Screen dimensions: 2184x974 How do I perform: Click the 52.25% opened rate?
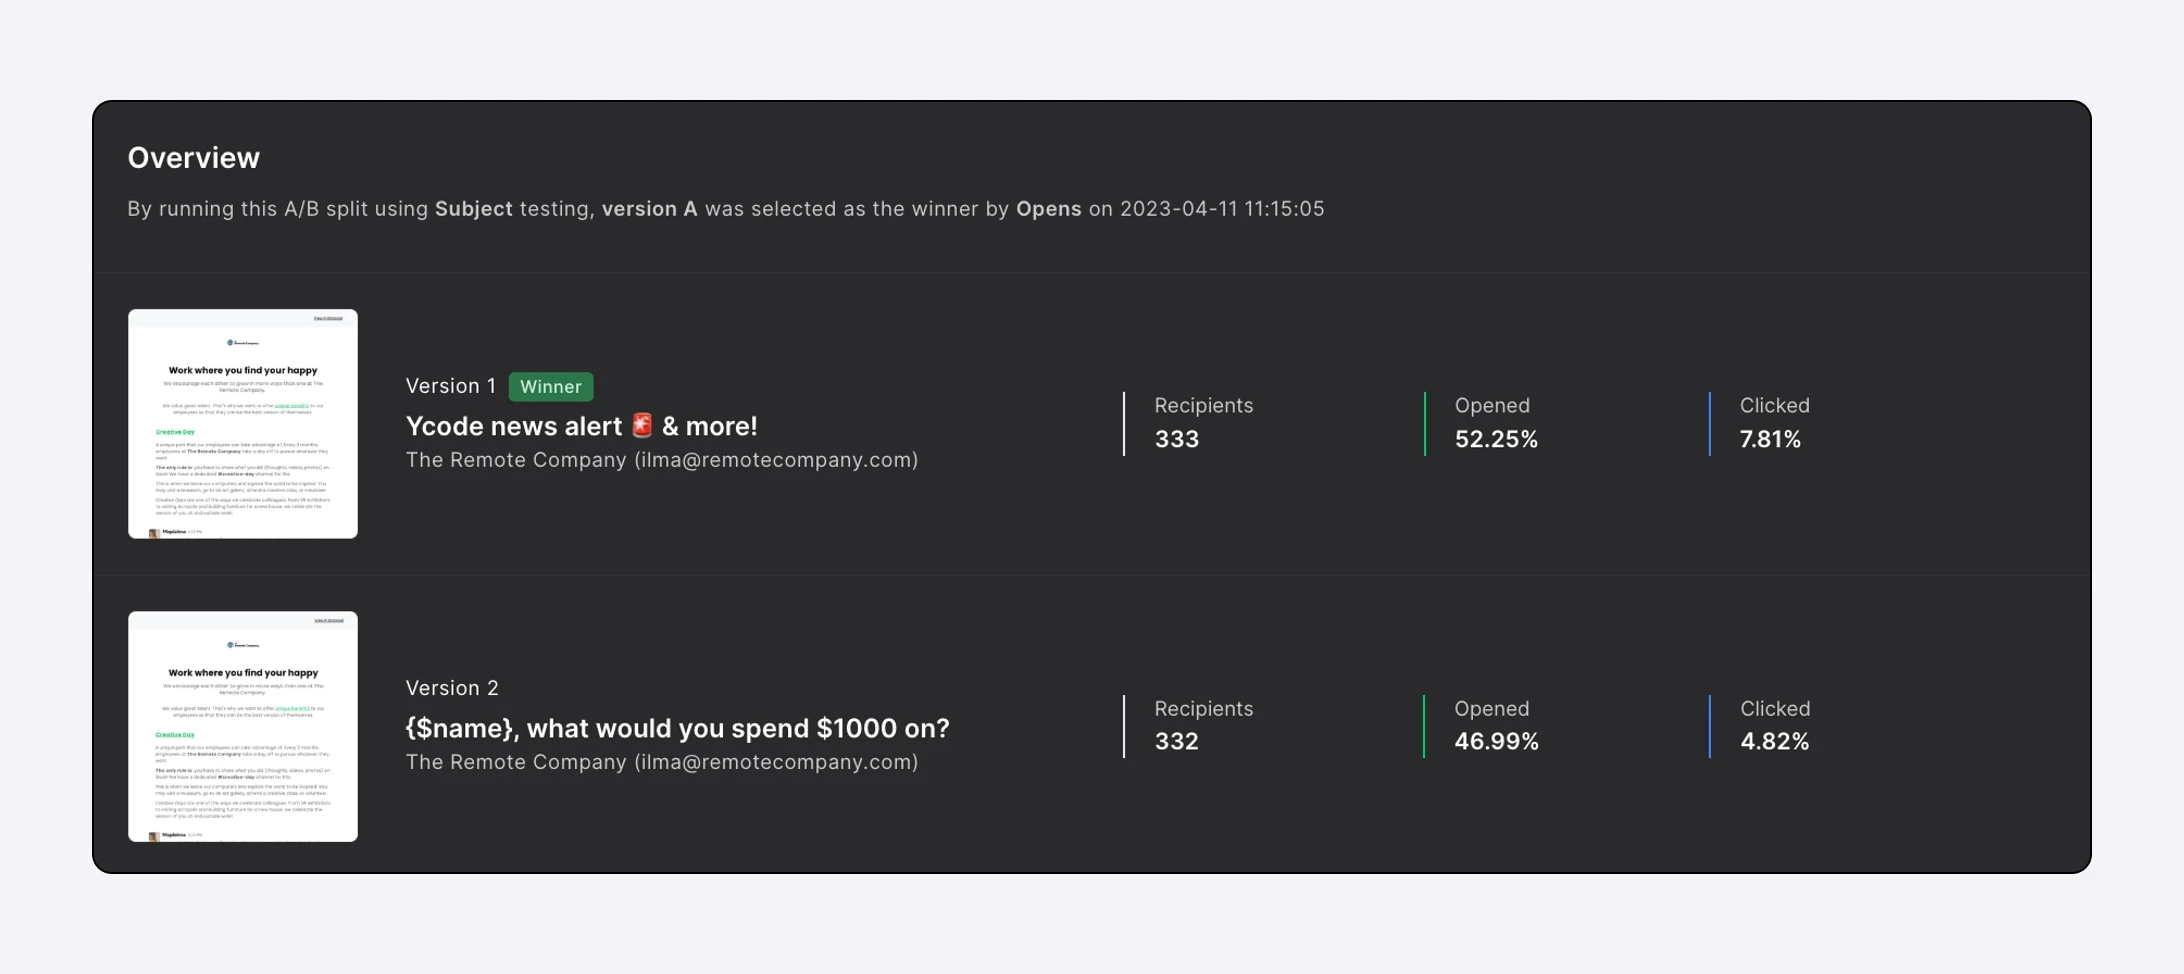point(1496,440)
